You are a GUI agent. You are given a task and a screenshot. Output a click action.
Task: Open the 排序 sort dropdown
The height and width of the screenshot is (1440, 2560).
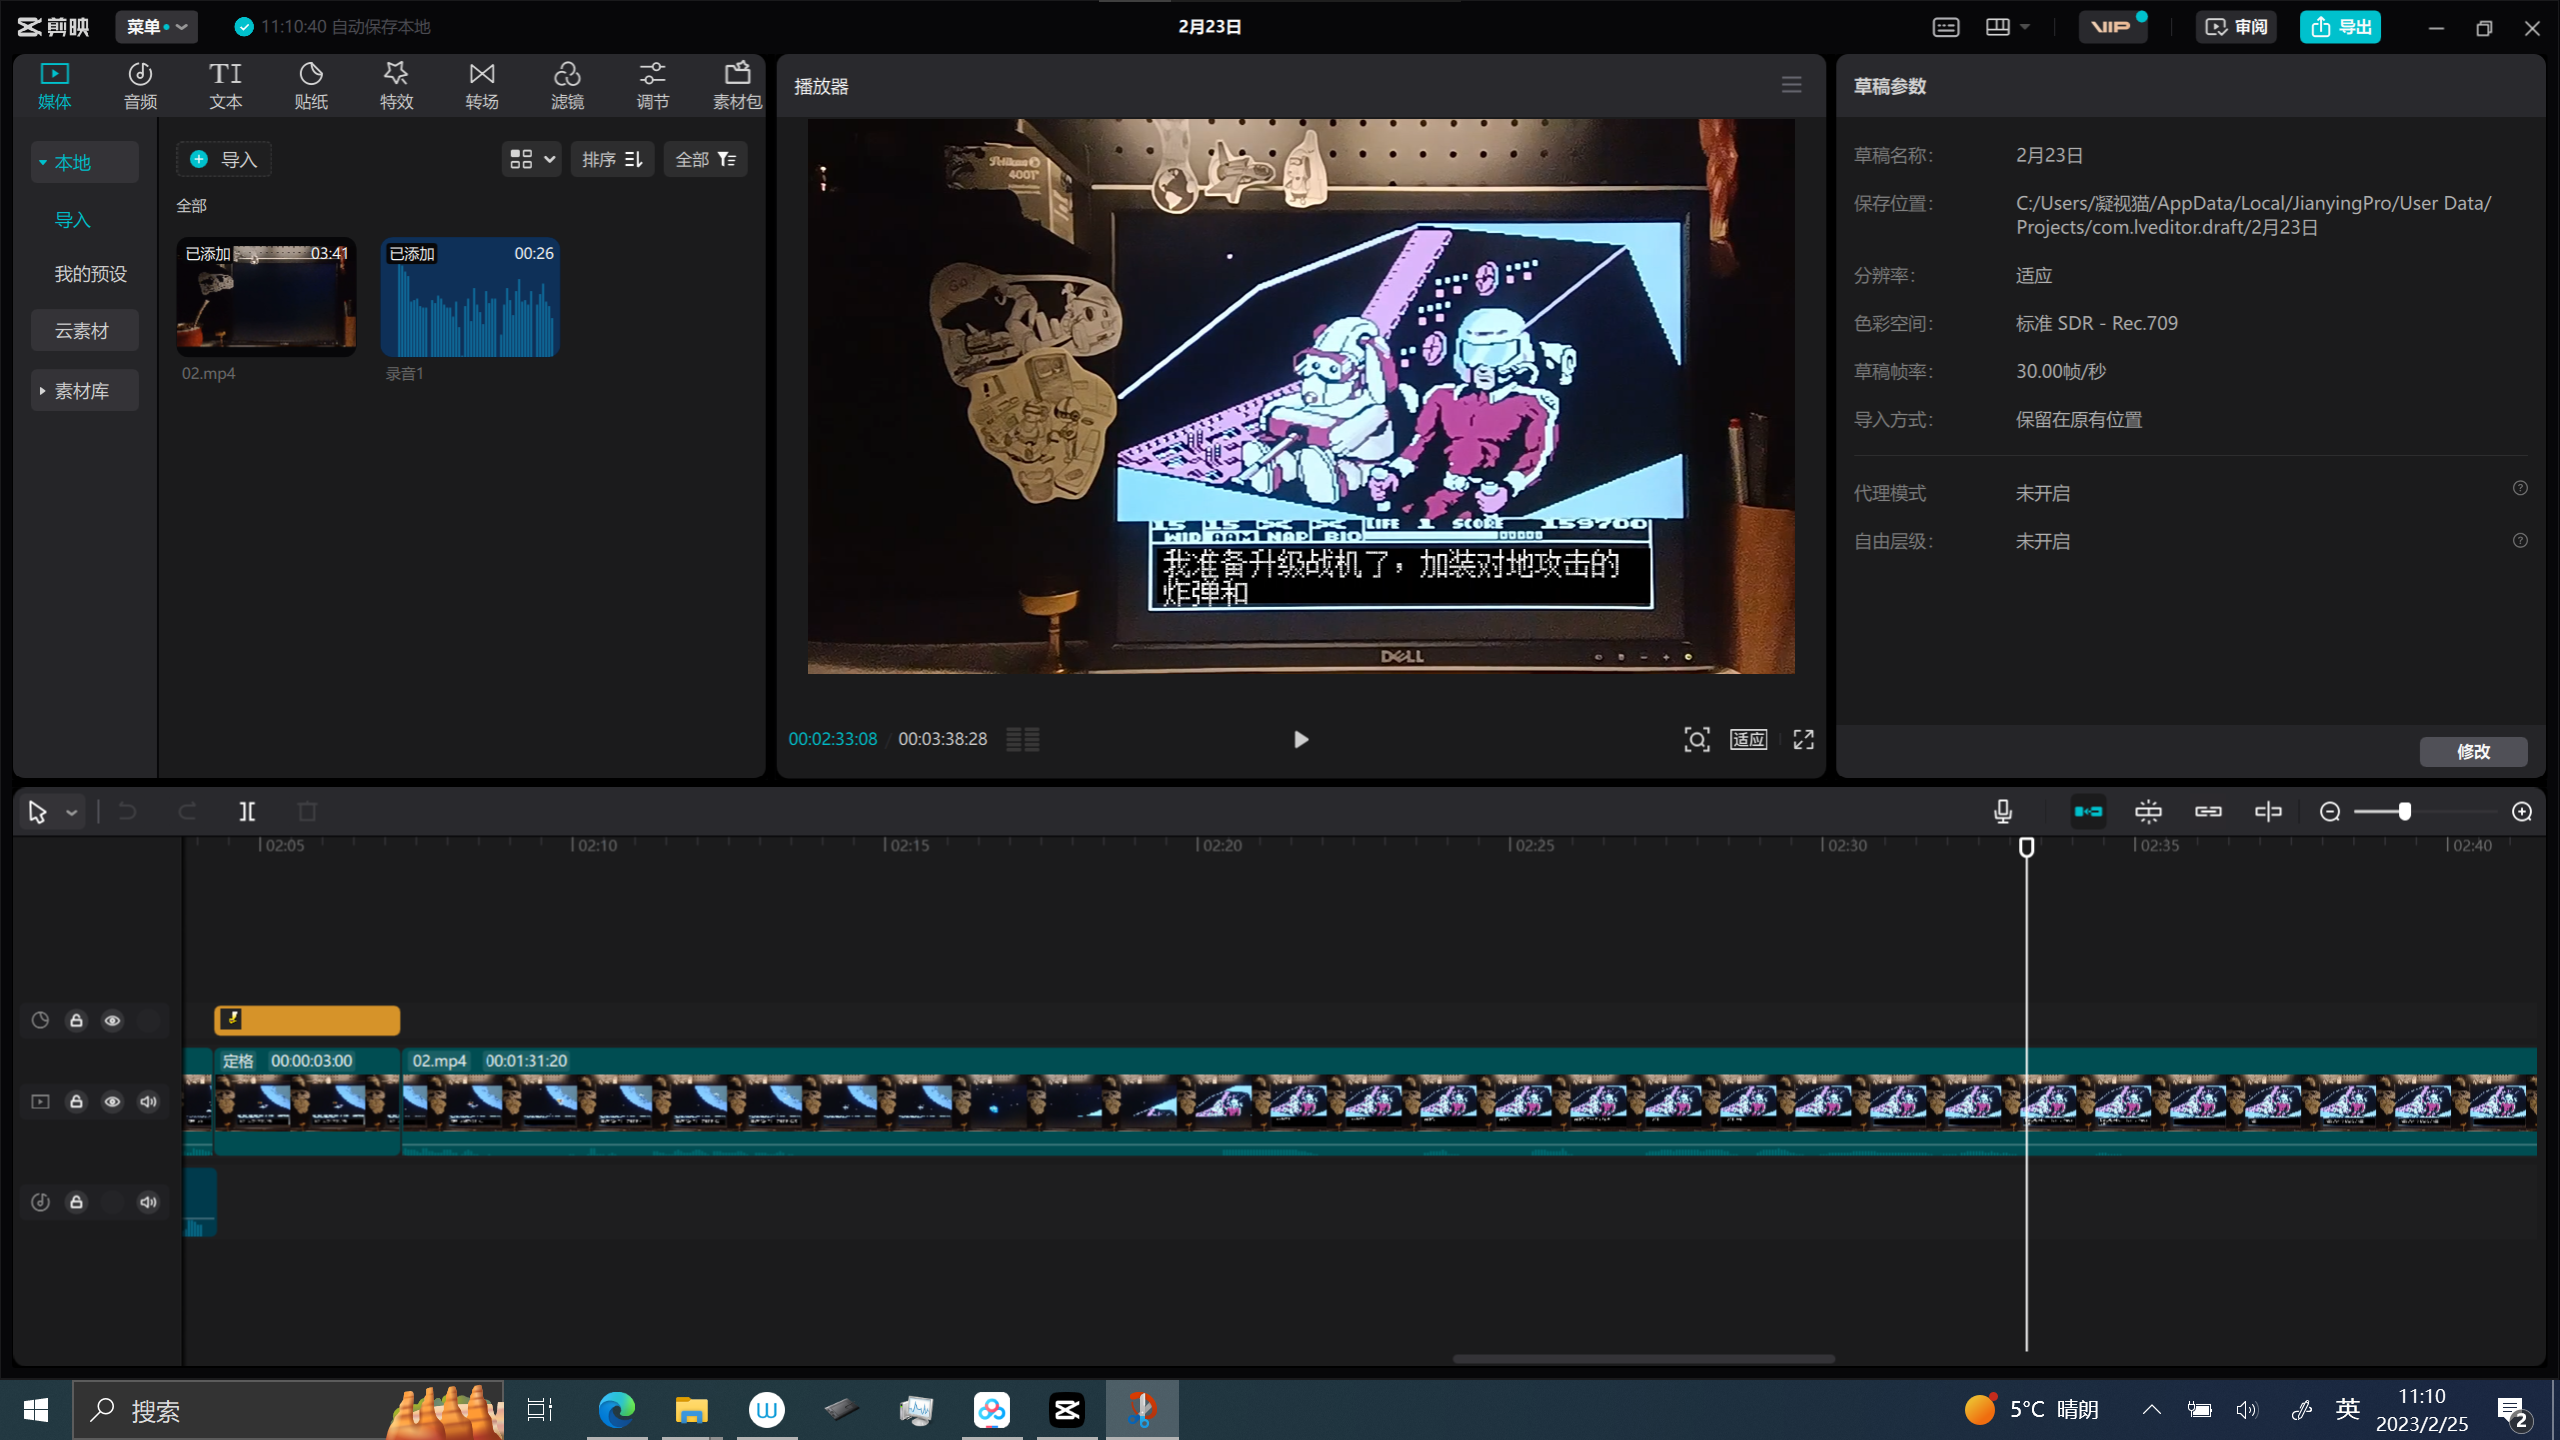pos(612,159)
